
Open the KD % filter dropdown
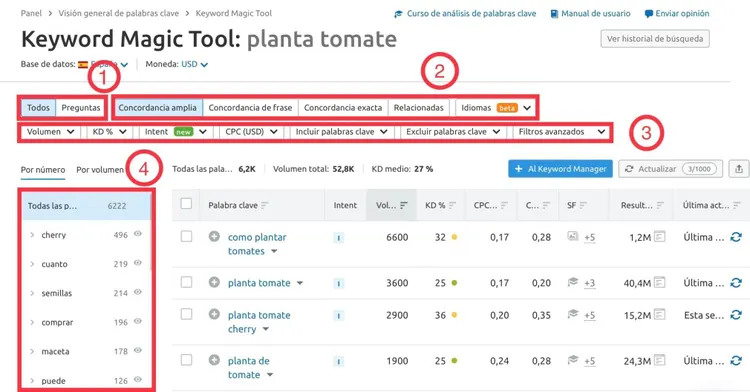tap(110, 131)
